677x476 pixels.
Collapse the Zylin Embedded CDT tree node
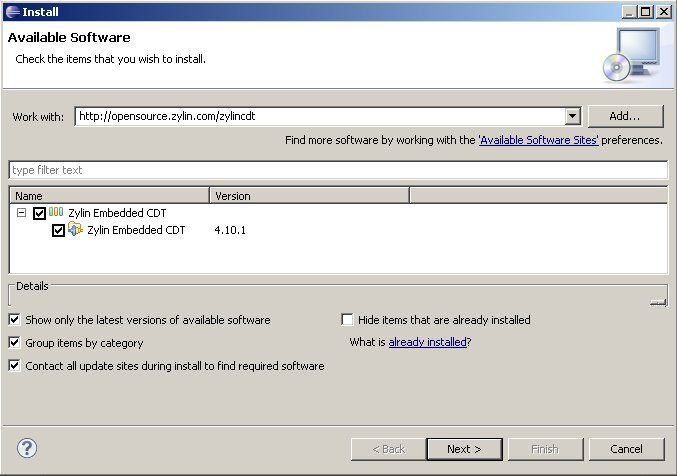21,213
